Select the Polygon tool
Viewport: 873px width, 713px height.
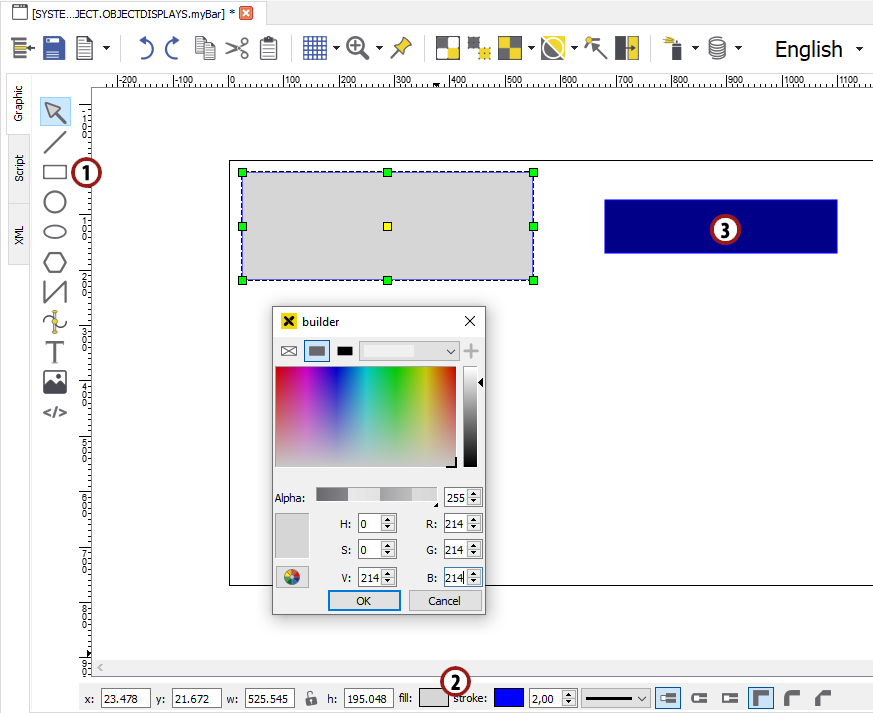coord(55,261)
